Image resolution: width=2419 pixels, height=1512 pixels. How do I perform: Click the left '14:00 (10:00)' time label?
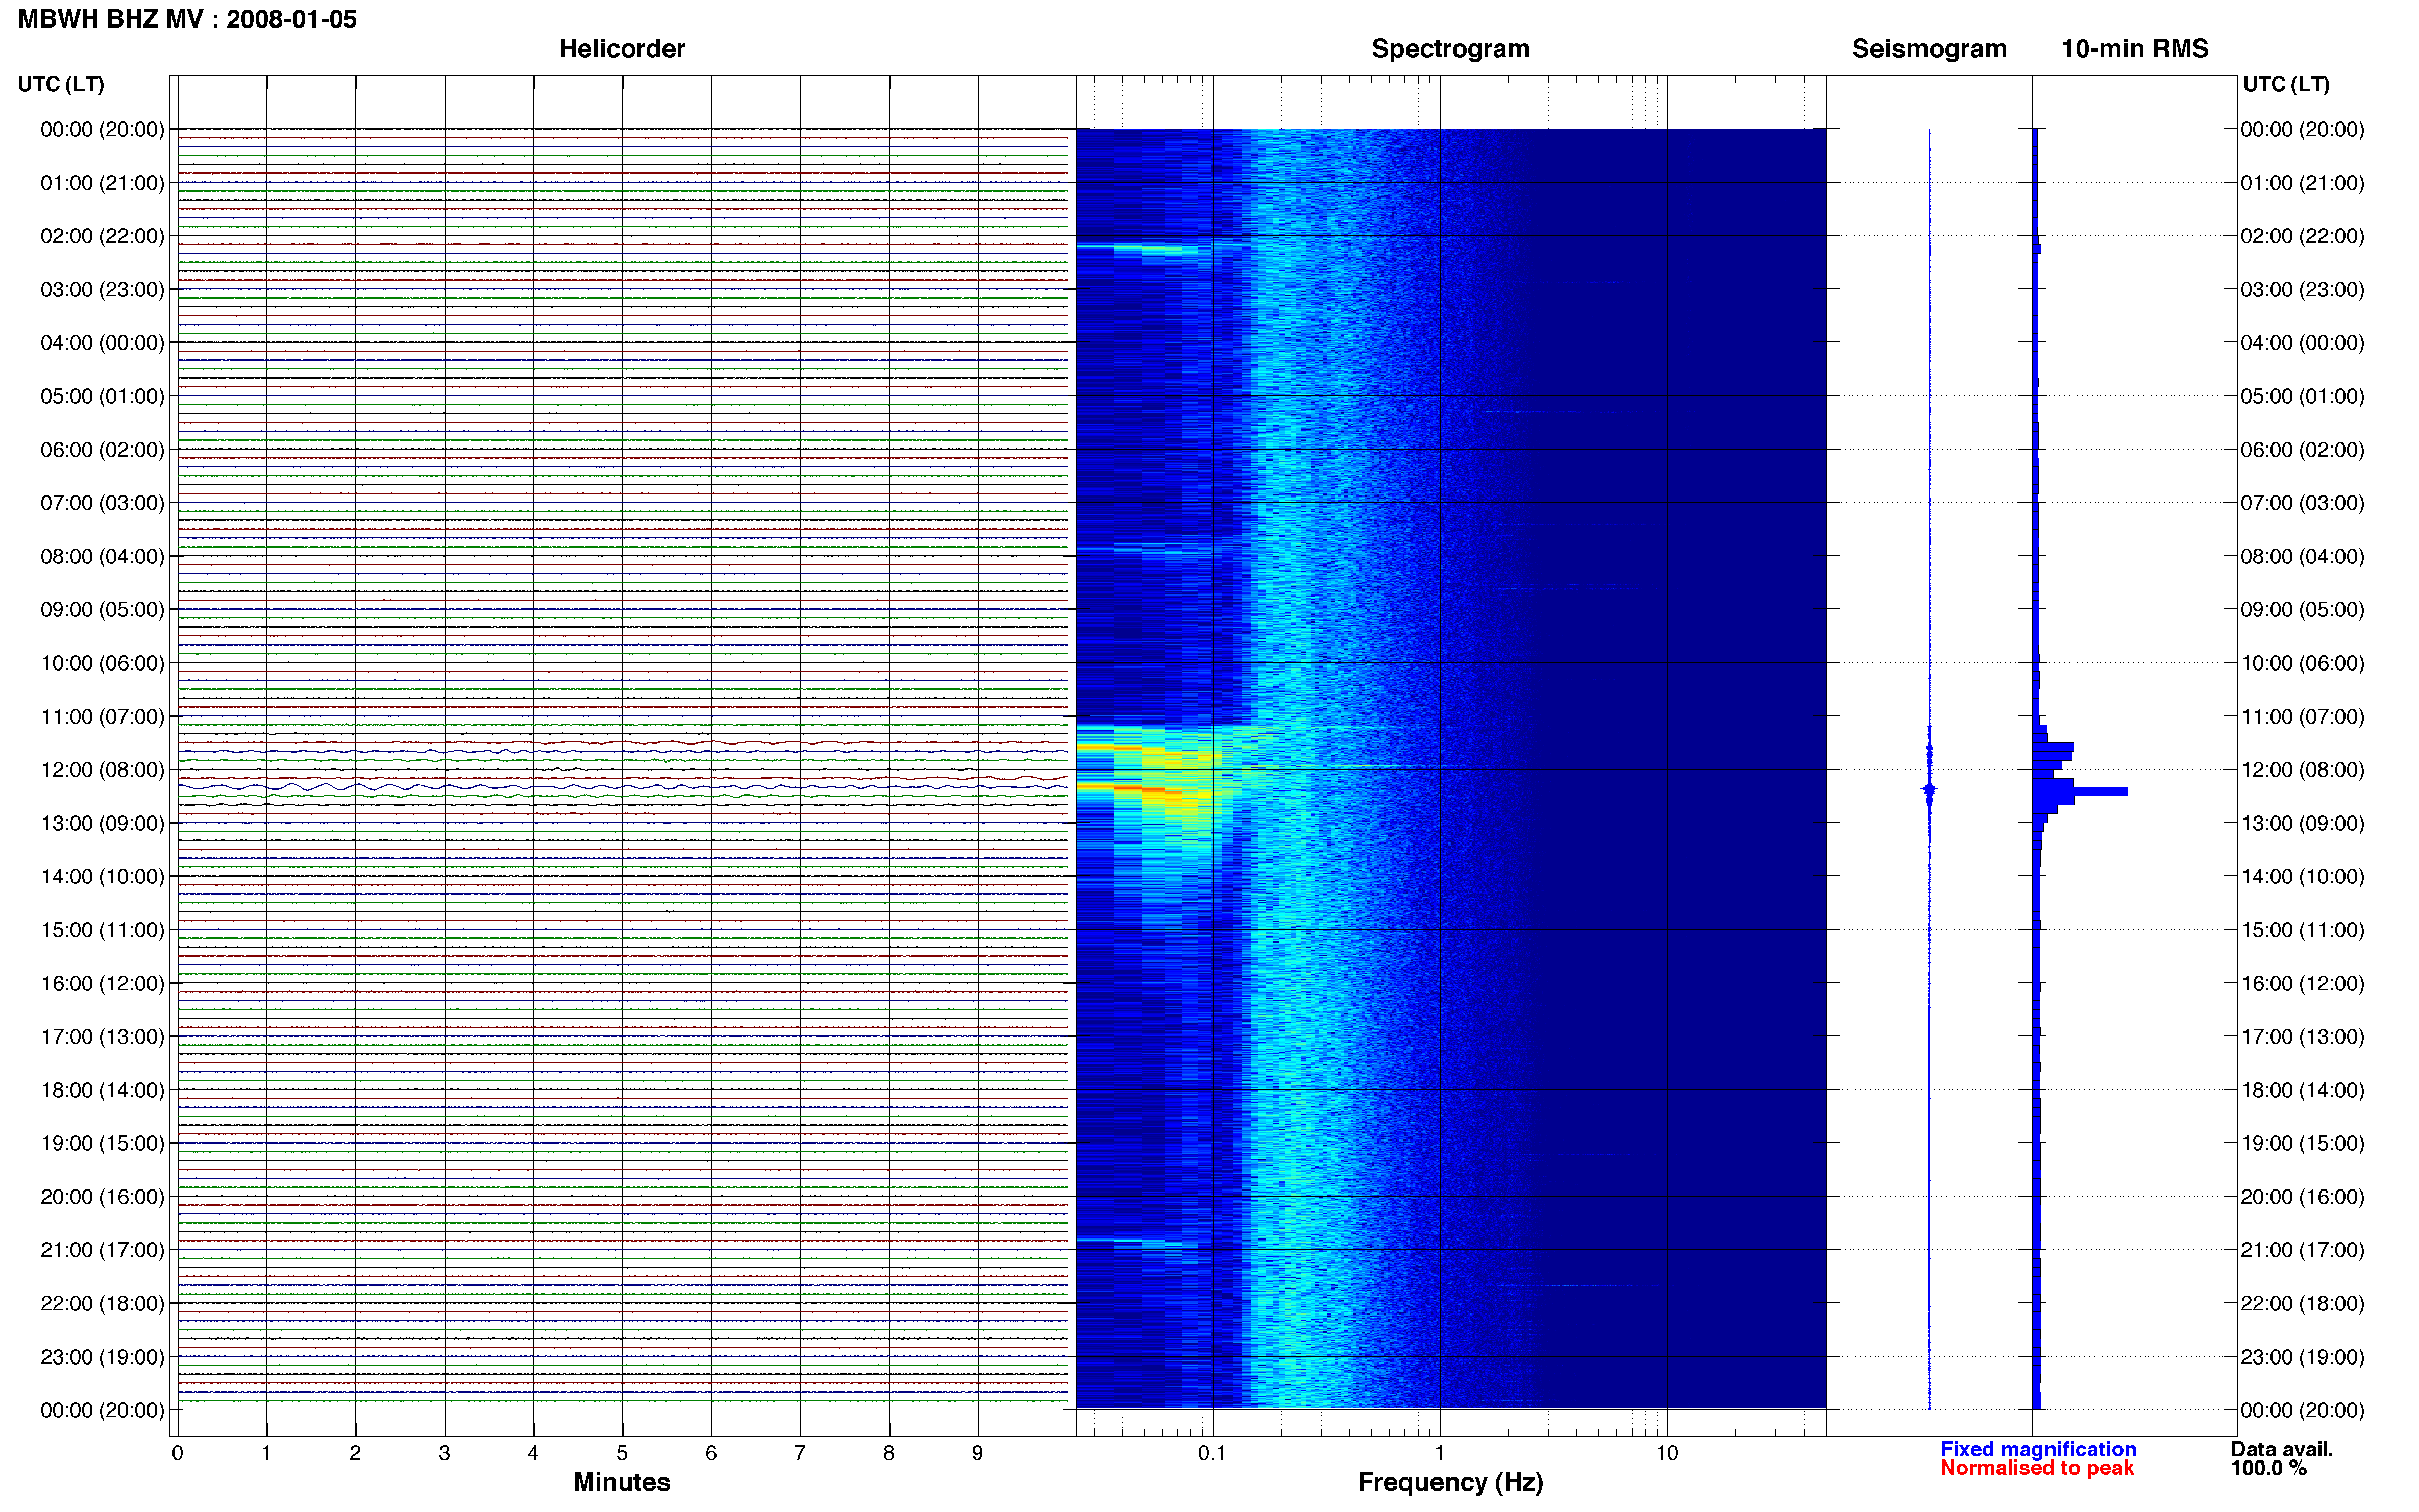[102, 876]
